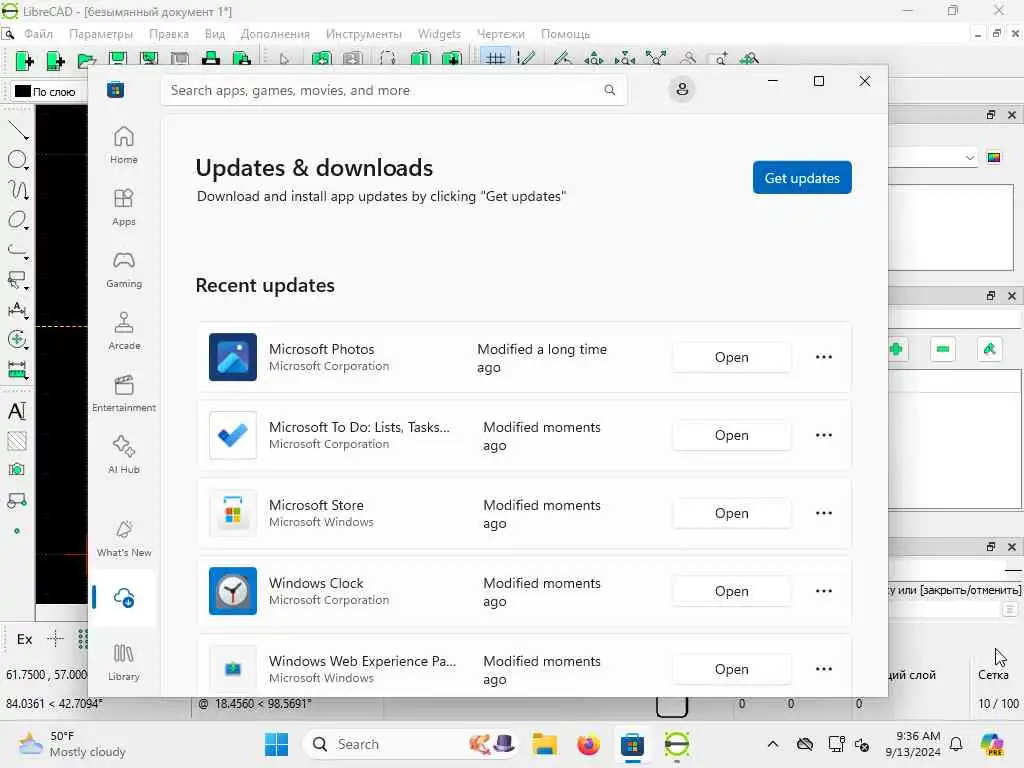Go to Home in Microsoft Store sidebar
This screenshot has height=768, width=1024.
pyautogui.click(x=123, y=145)
